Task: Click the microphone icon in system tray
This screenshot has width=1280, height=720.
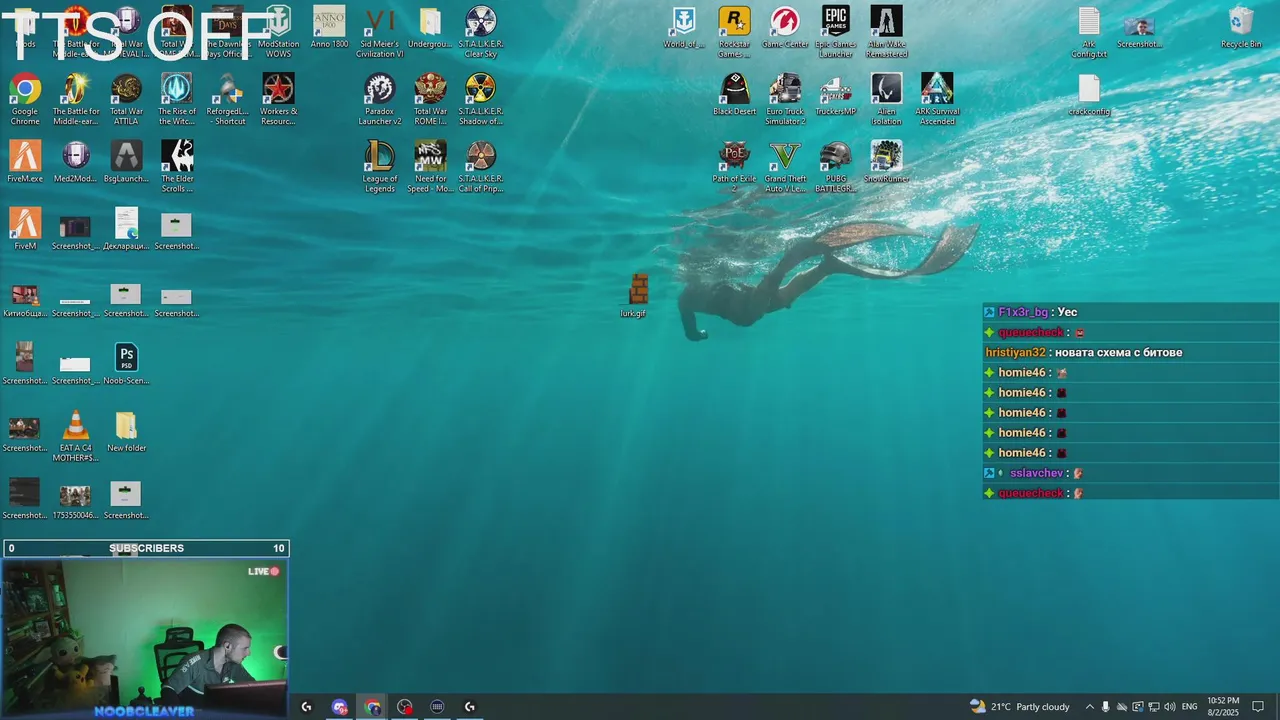Action: pyautogui.click(x=1106, y=707)
